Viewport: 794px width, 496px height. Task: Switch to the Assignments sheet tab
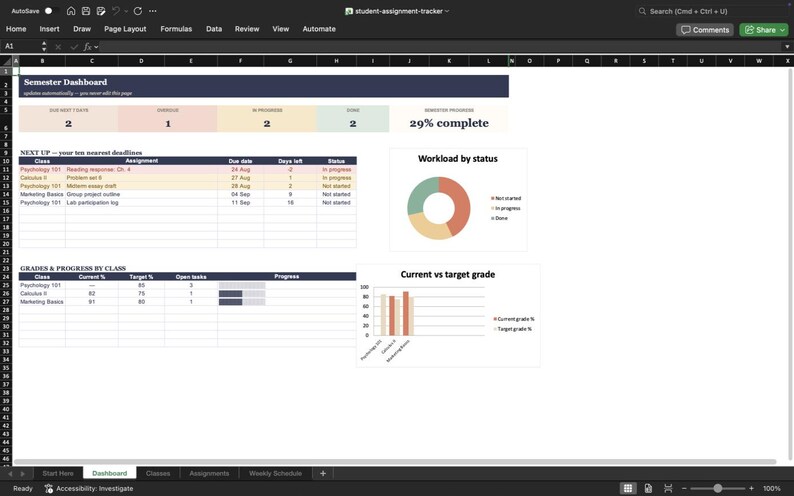point(209,474)
